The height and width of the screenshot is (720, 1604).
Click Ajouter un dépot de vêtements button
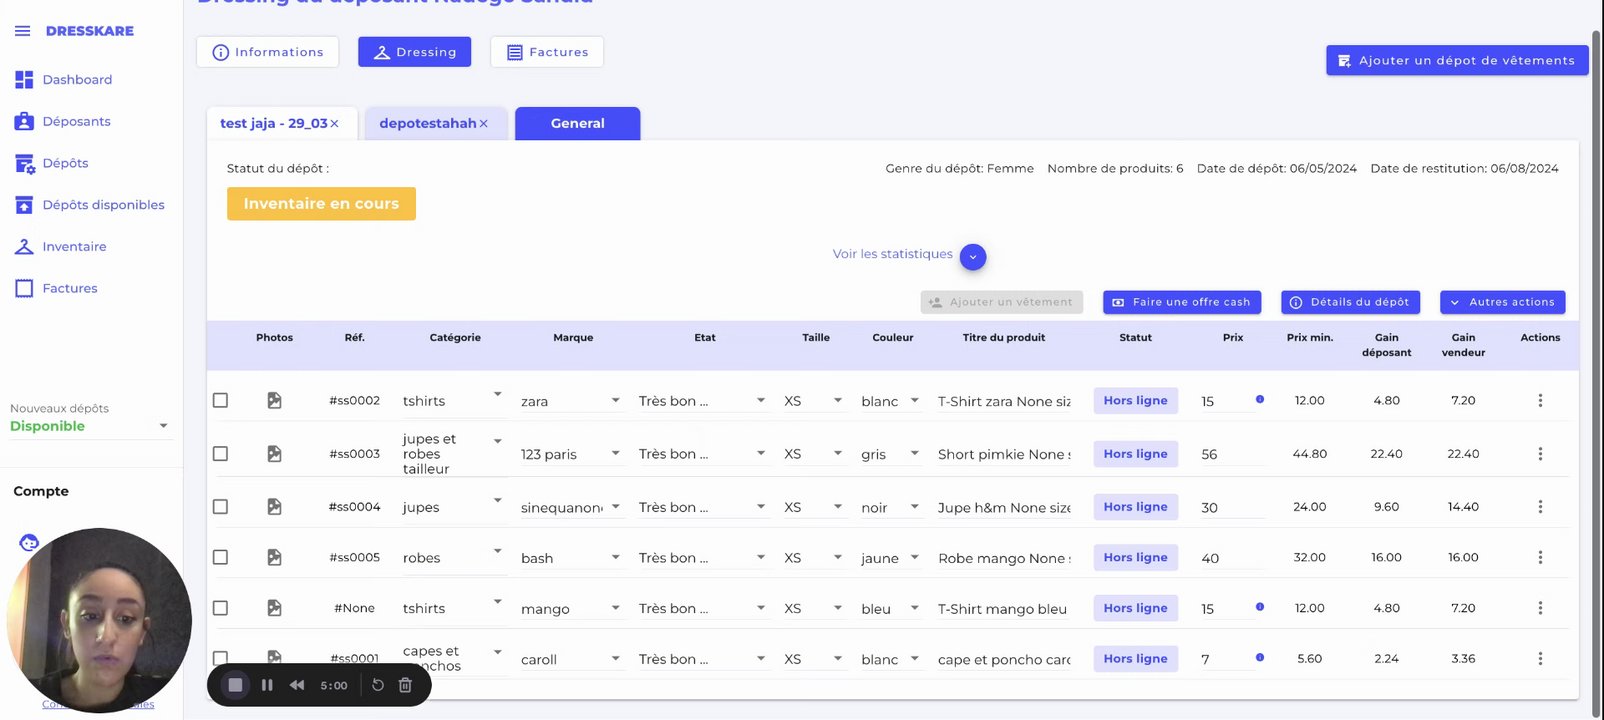[x=1457, y=60]
